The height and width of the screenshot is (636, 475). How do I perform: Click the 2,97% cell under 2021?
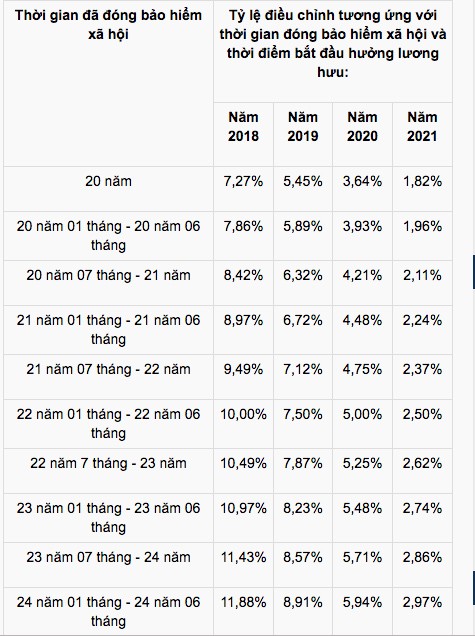click(422, 602)
